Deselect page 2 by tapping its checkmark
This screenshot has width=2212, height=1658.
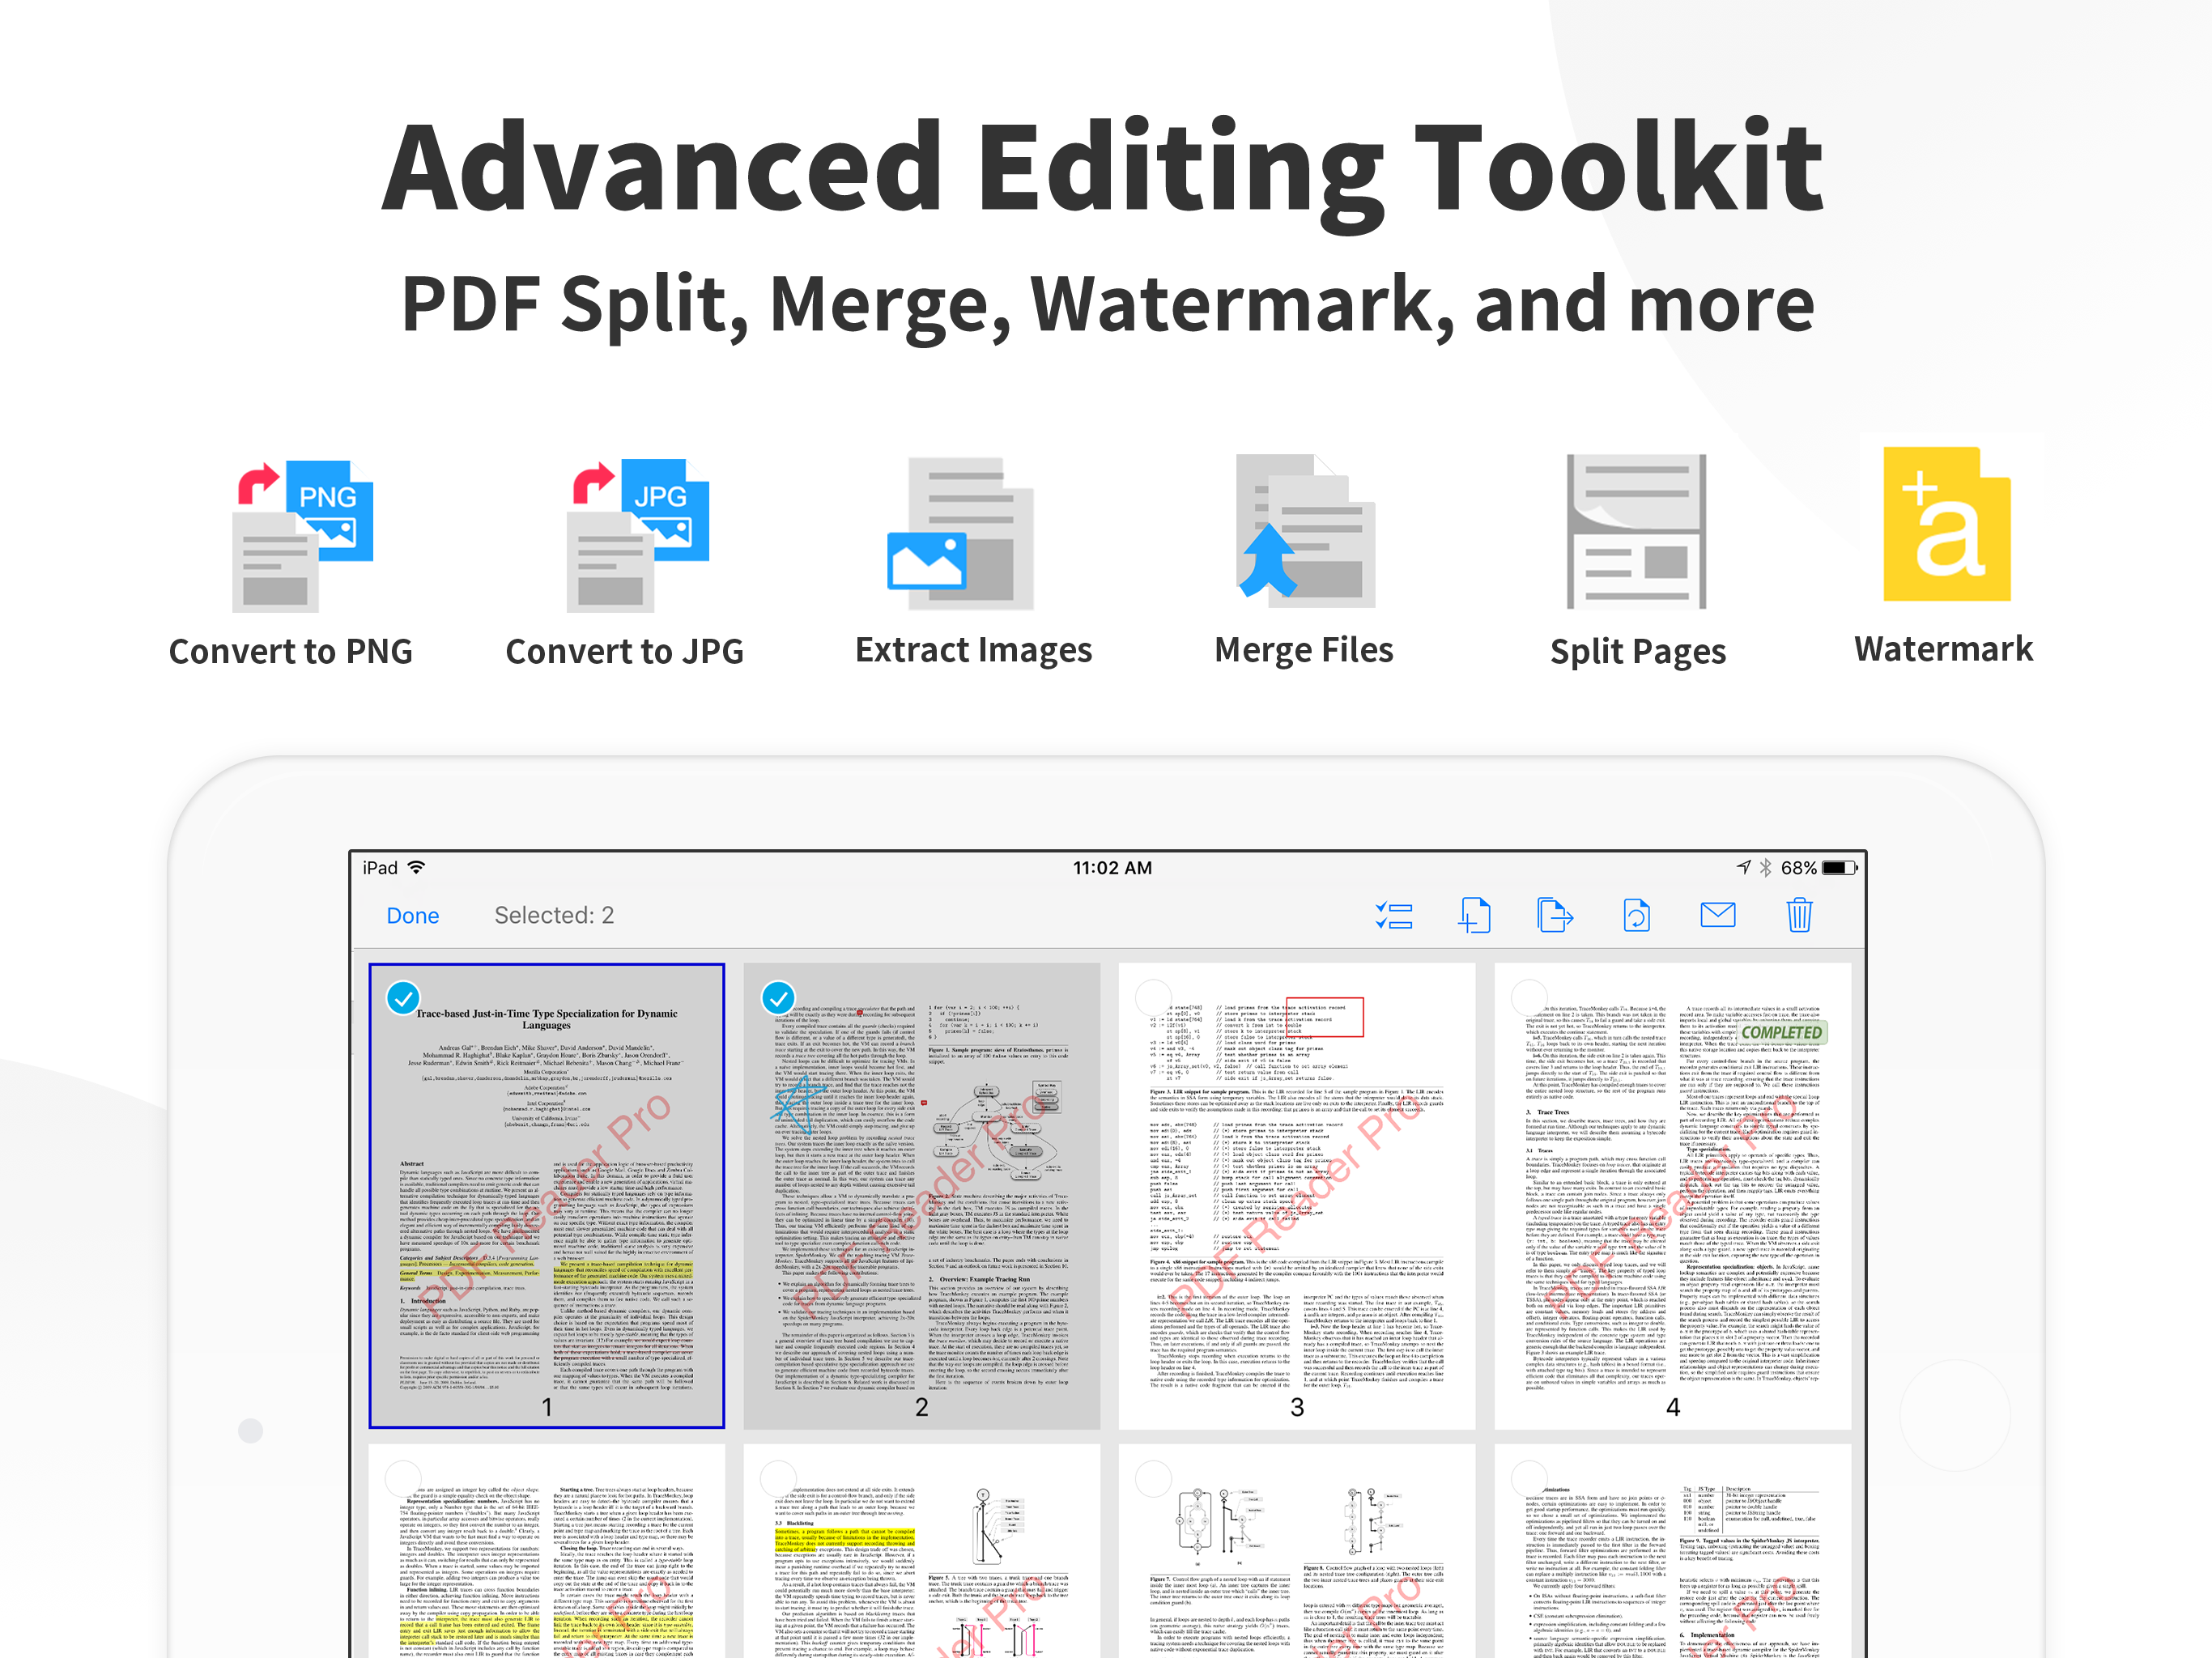(x=778, y=997)
